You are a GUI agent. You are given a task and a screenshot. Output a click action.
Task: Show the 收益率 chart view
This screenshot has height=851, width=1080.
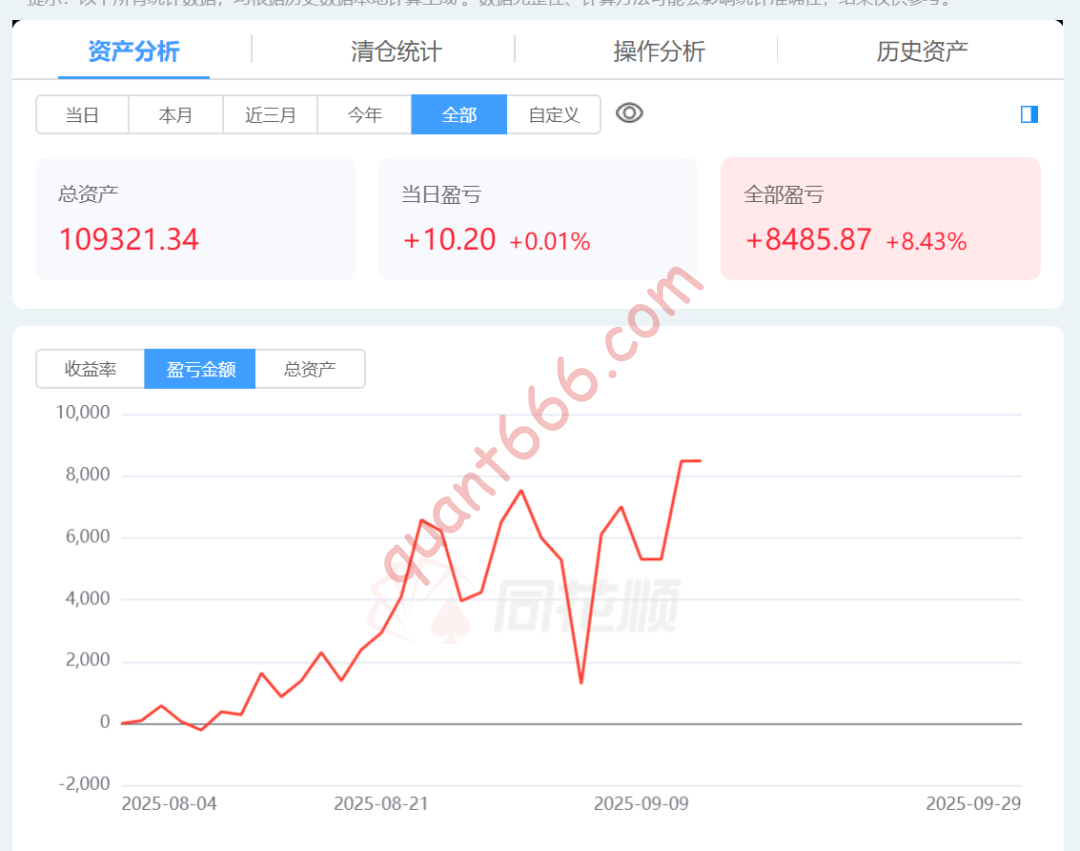(91, 369)
